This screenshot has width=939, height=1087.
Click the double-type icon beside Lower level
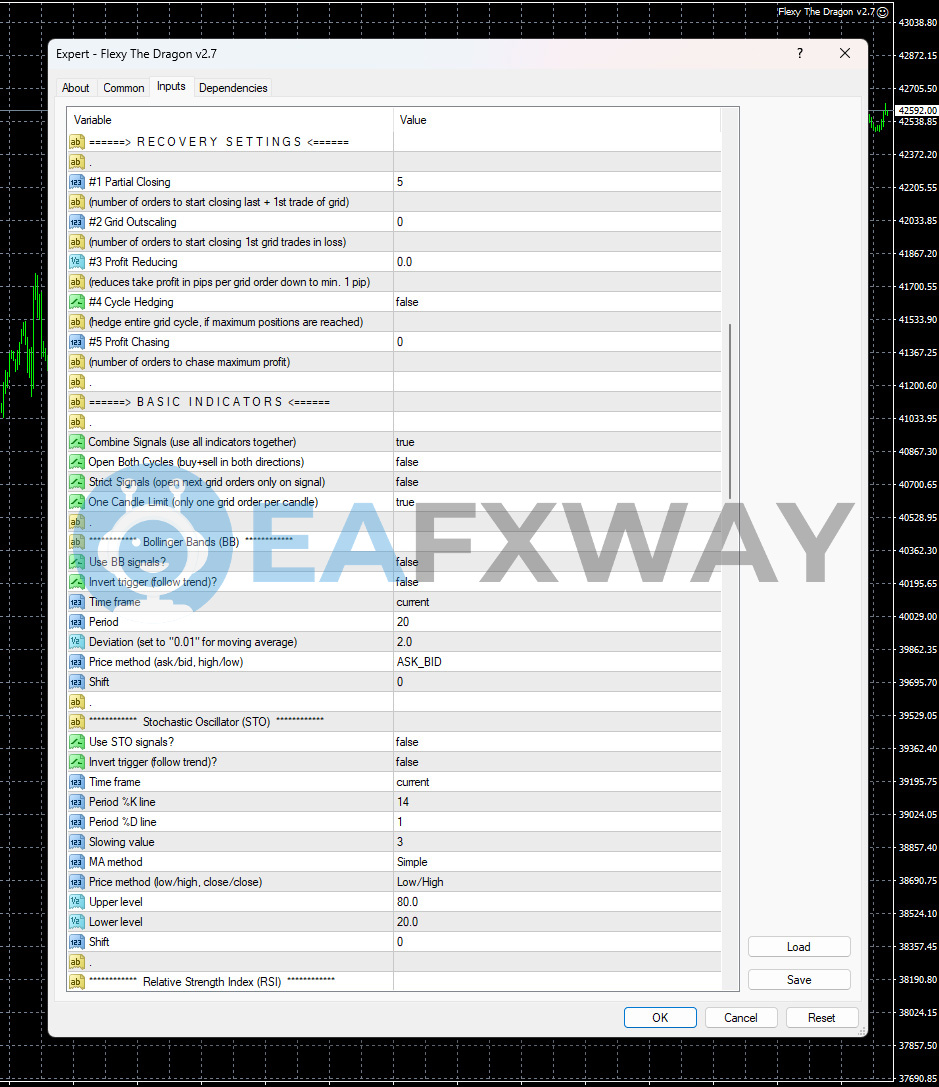(x=76, y=922)
